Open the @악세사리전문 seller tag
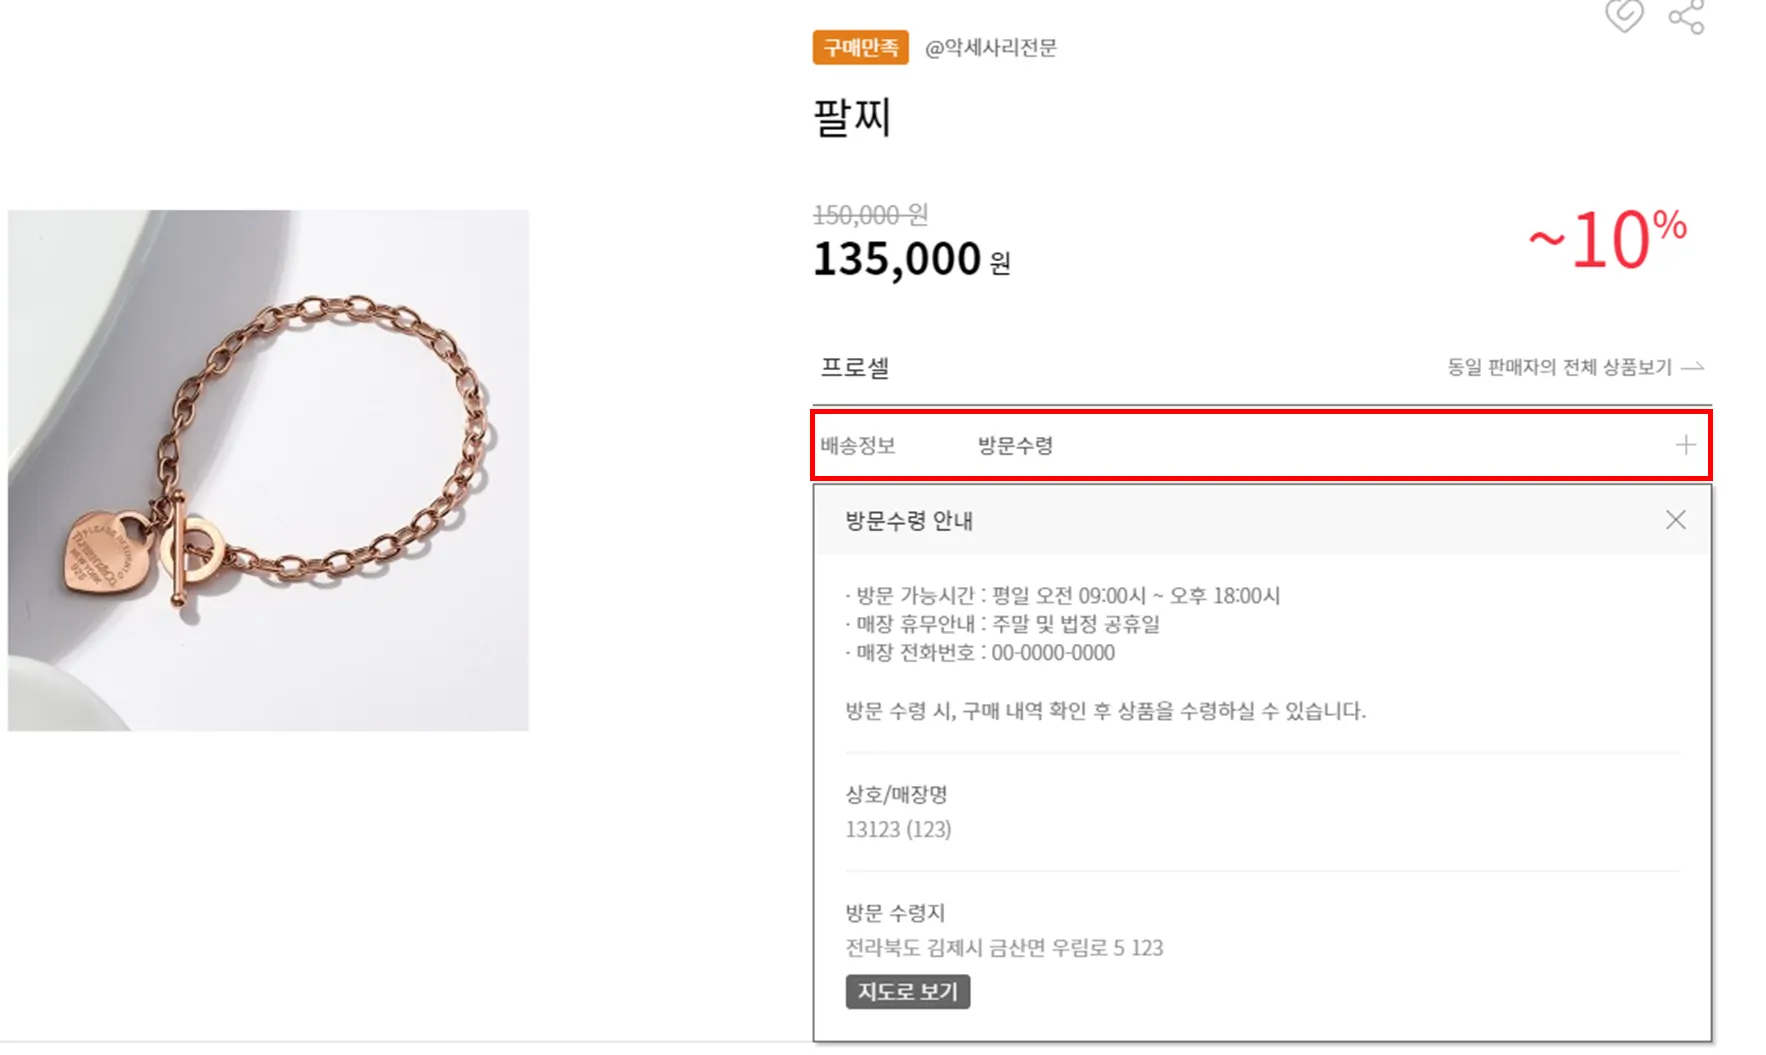 991,47
